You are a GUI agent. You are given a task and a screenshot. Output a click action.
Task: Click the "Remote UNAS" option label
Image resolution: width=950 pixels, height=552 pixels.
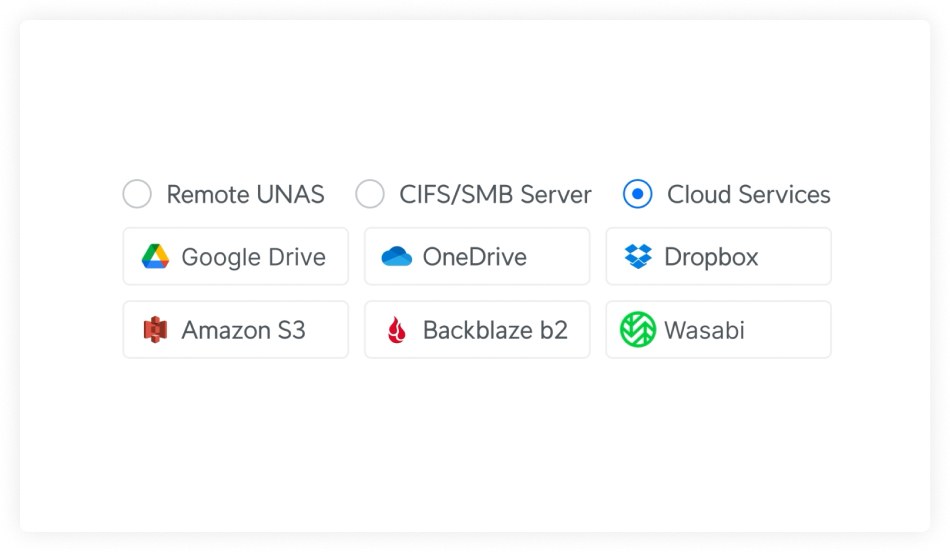click(x=245, y=194)
